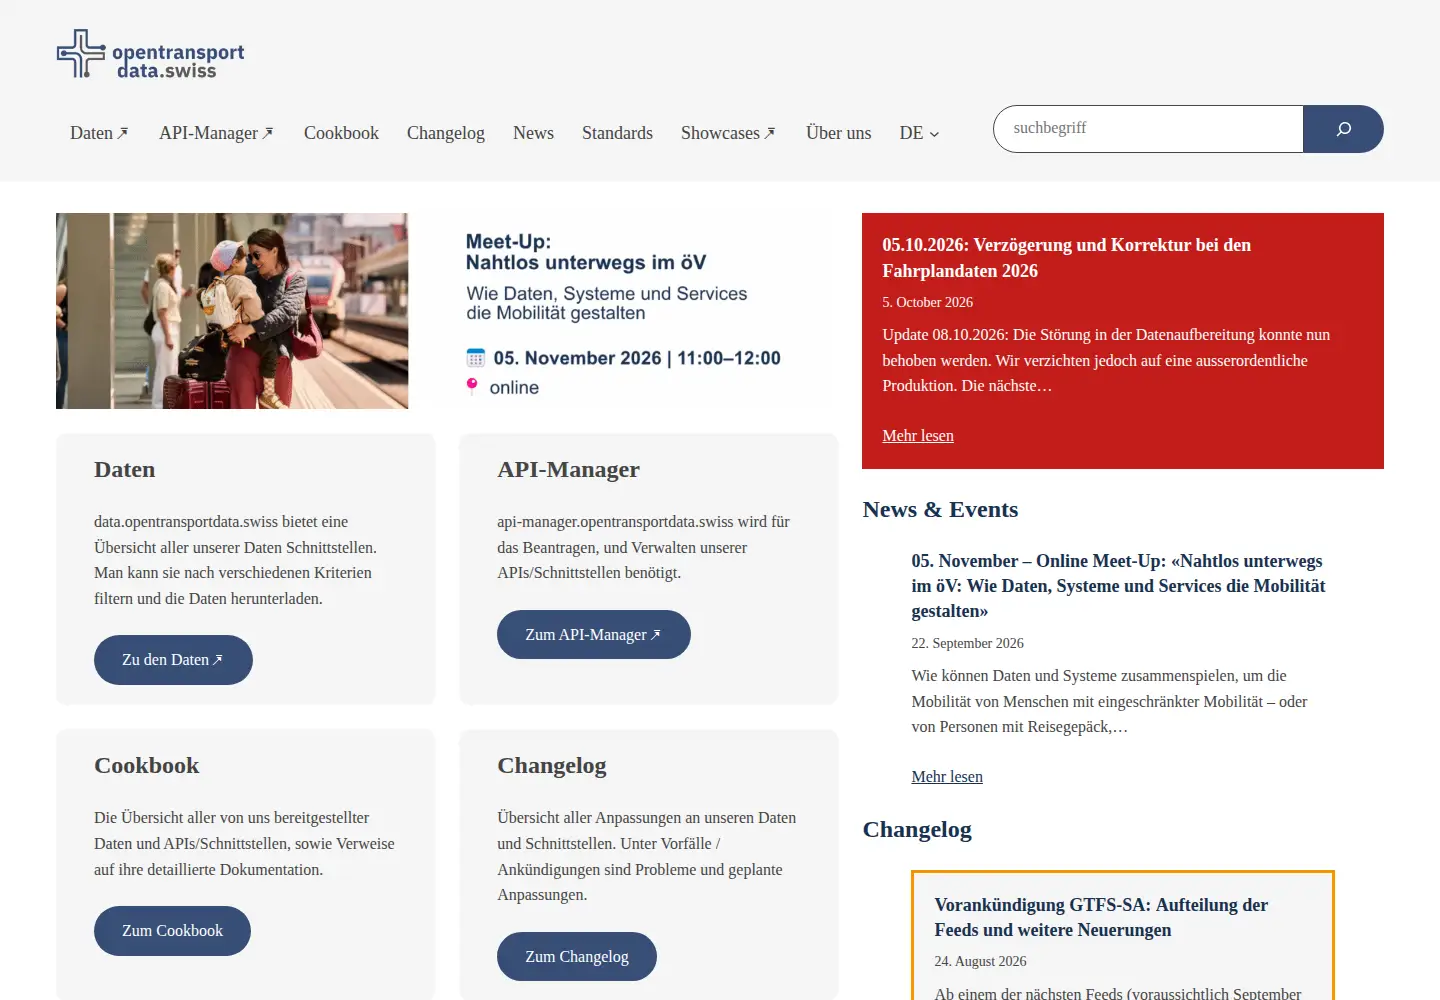Open the 05. November Online Meet-Up news title
Screen dimensions: 1440x1000
pyautogui.click(x=1118, y=586)
